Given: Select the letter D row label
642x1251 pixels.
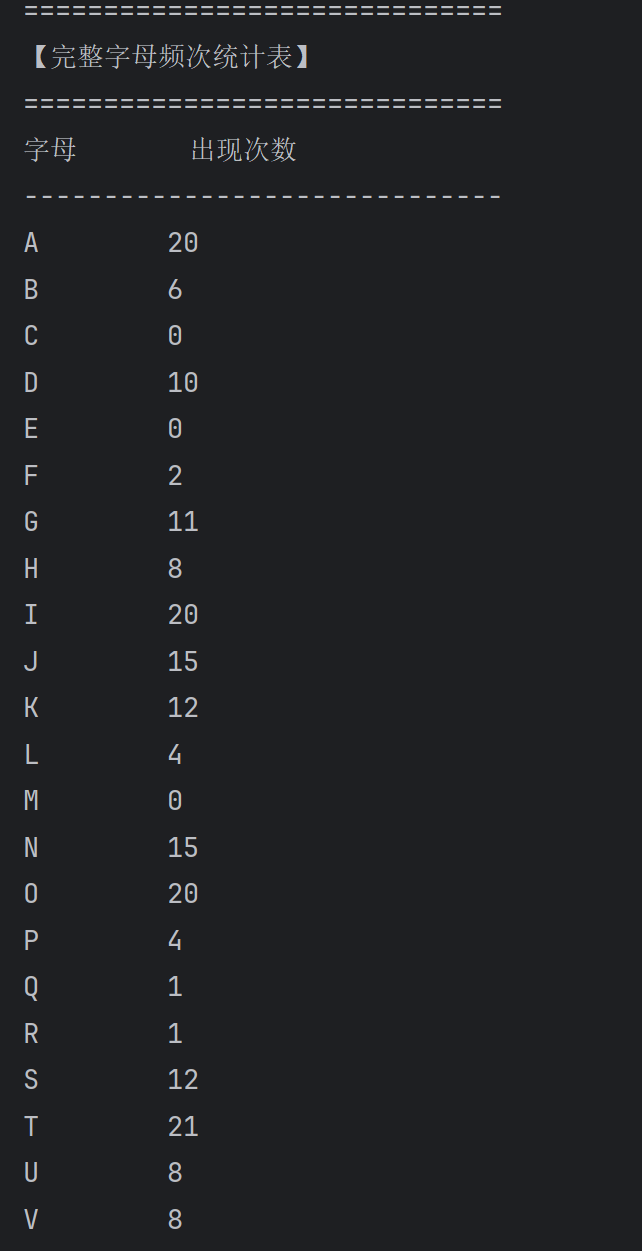Looking at the screenshot, I should (31, 383).
